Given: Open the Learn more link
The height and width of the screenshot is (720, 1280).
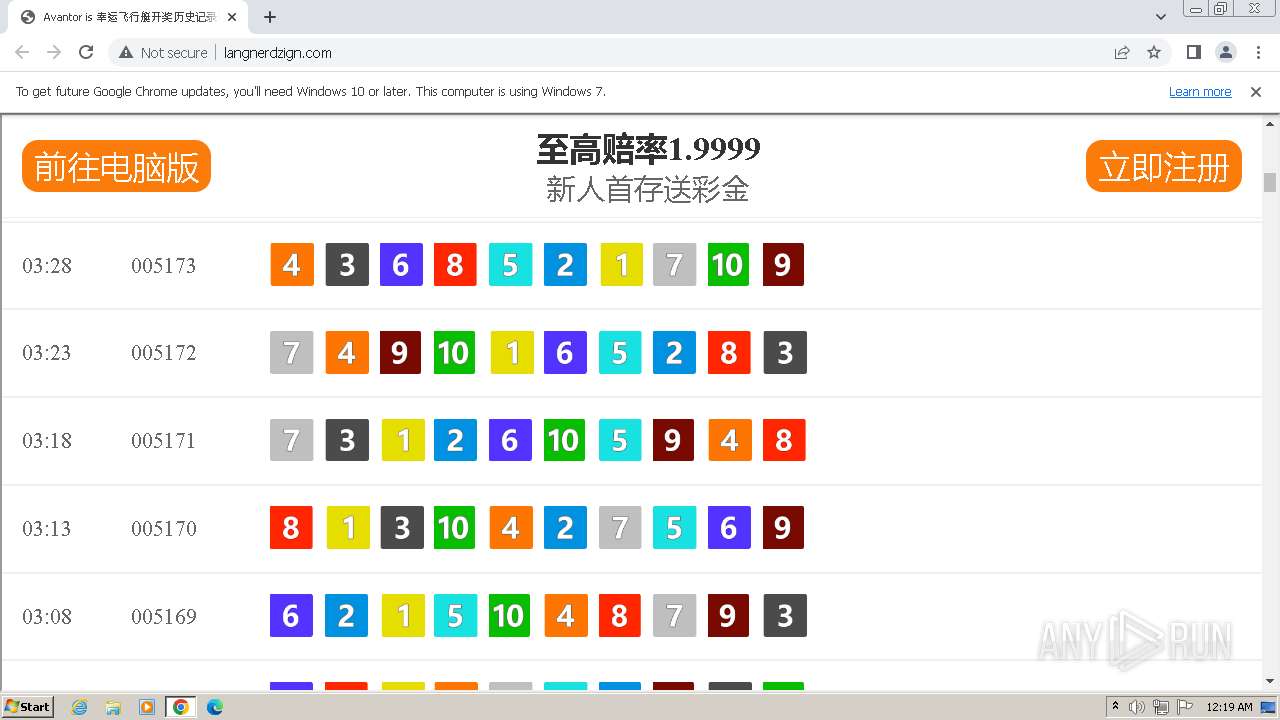Looking at the screenshot, I should pos(1200,91).
